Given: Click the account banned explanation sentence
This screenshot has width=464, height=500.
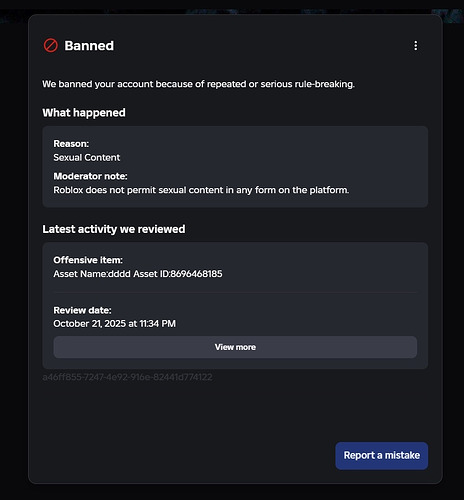Looking at the screenshot, I should 198,84.
